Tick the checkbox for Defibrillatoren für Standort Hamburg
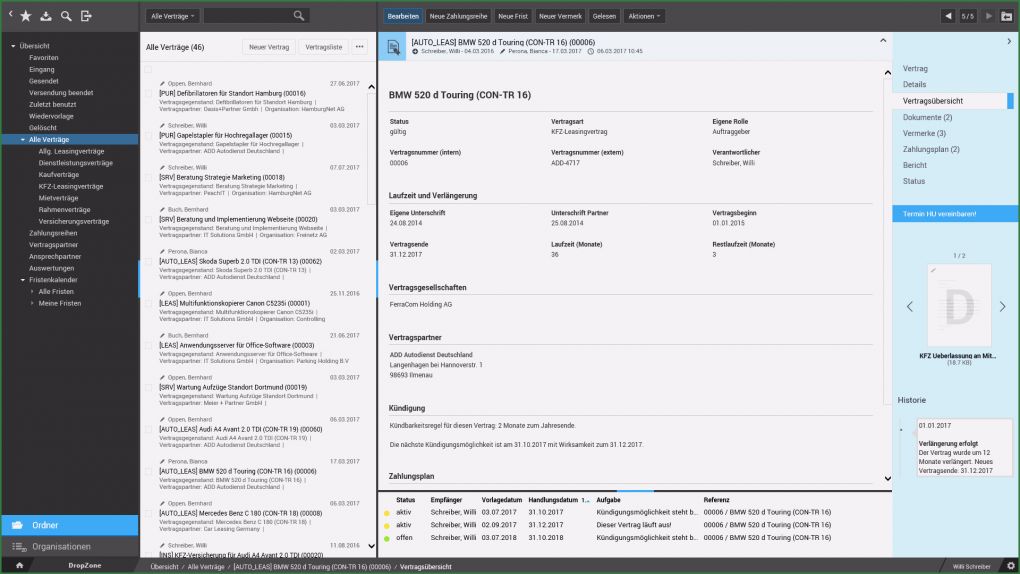 click(x=148, y=94)
